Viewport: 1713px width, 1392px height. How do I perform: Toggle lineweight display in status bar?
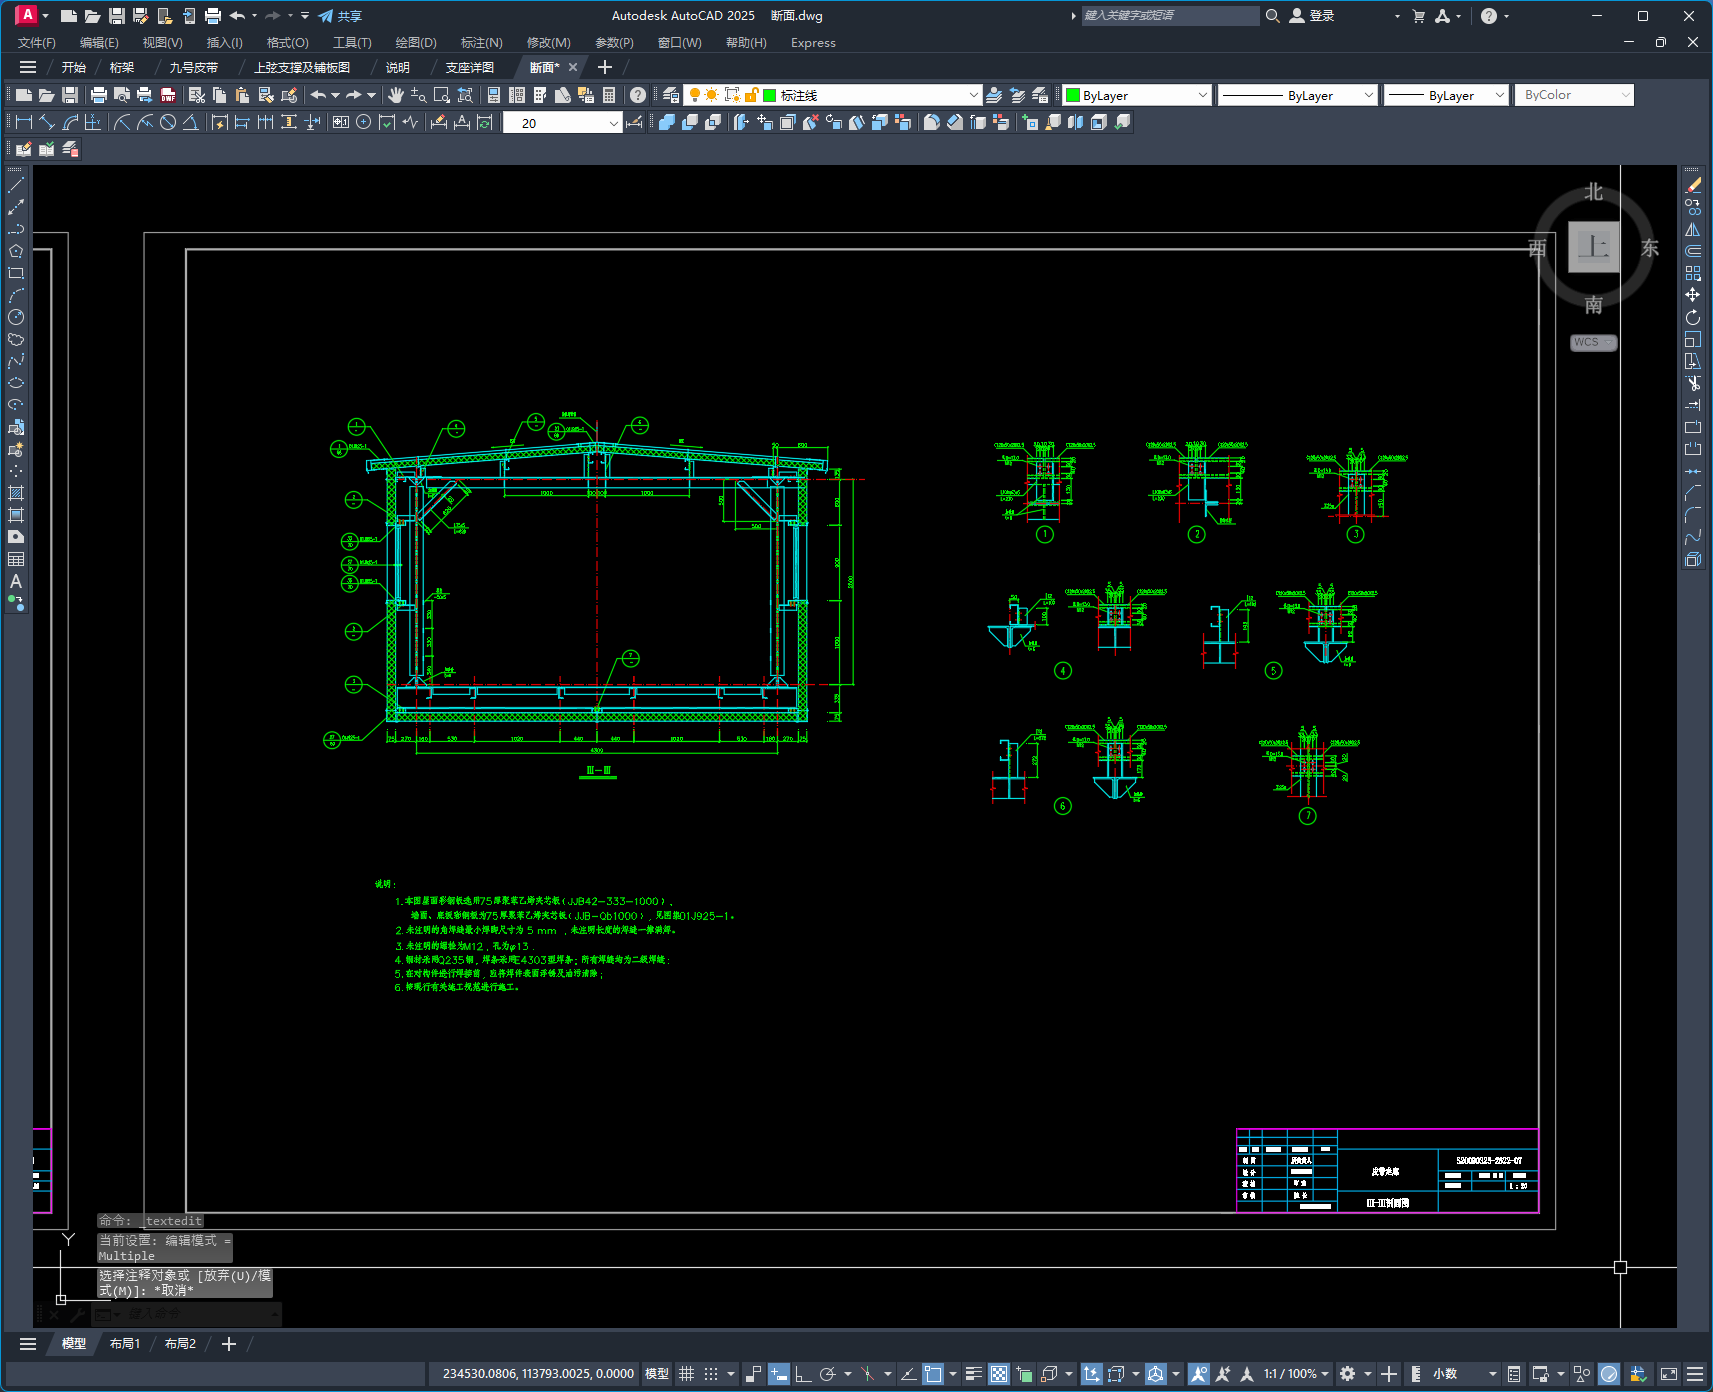pyautogui.click(x=973, y=1374)
